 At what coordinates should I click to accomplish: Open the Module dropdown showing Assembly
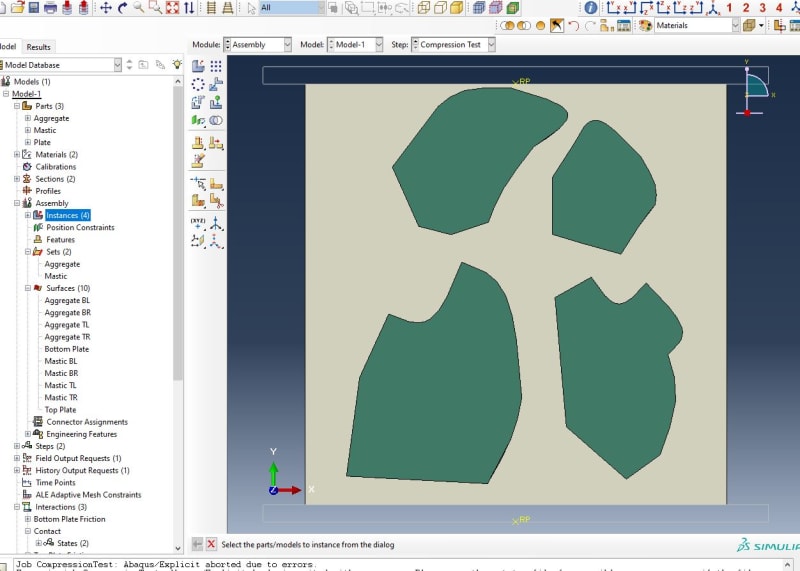pos(258,44)
